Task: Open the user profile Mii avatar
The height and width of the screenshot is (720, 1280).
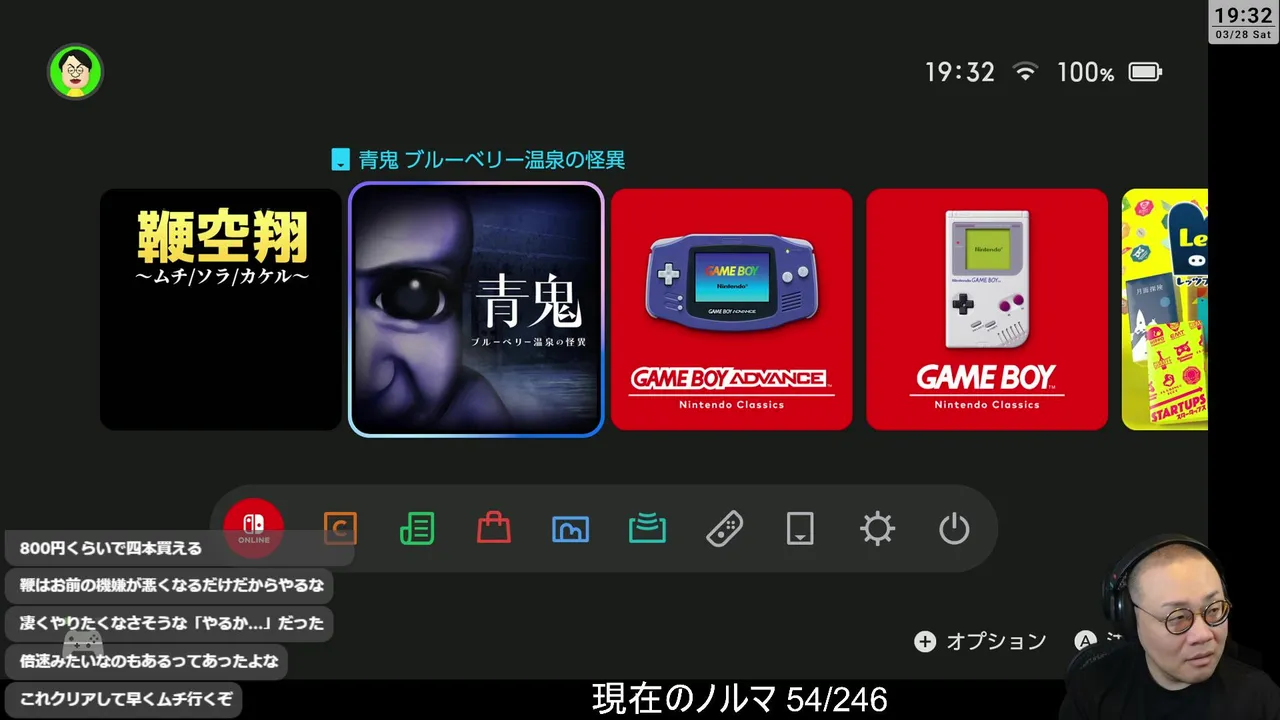Action: pos(75,71)
